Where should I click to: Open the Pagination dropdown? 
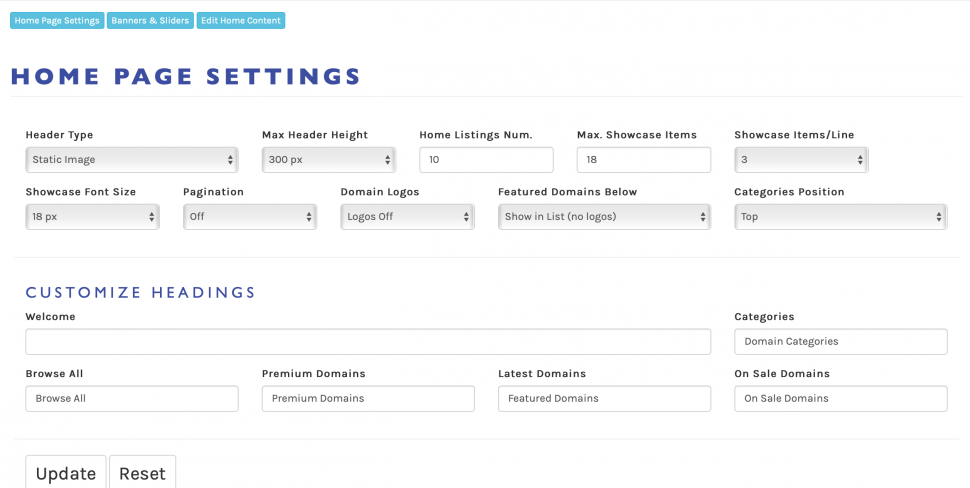249,217
